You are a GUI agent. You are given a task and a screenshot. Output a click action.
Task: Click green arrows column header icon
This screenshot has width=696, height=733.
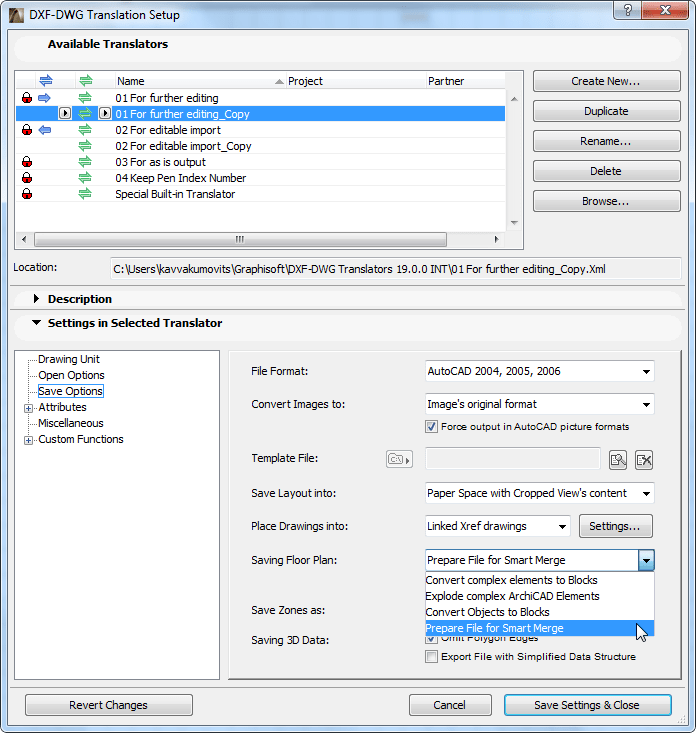86,80
